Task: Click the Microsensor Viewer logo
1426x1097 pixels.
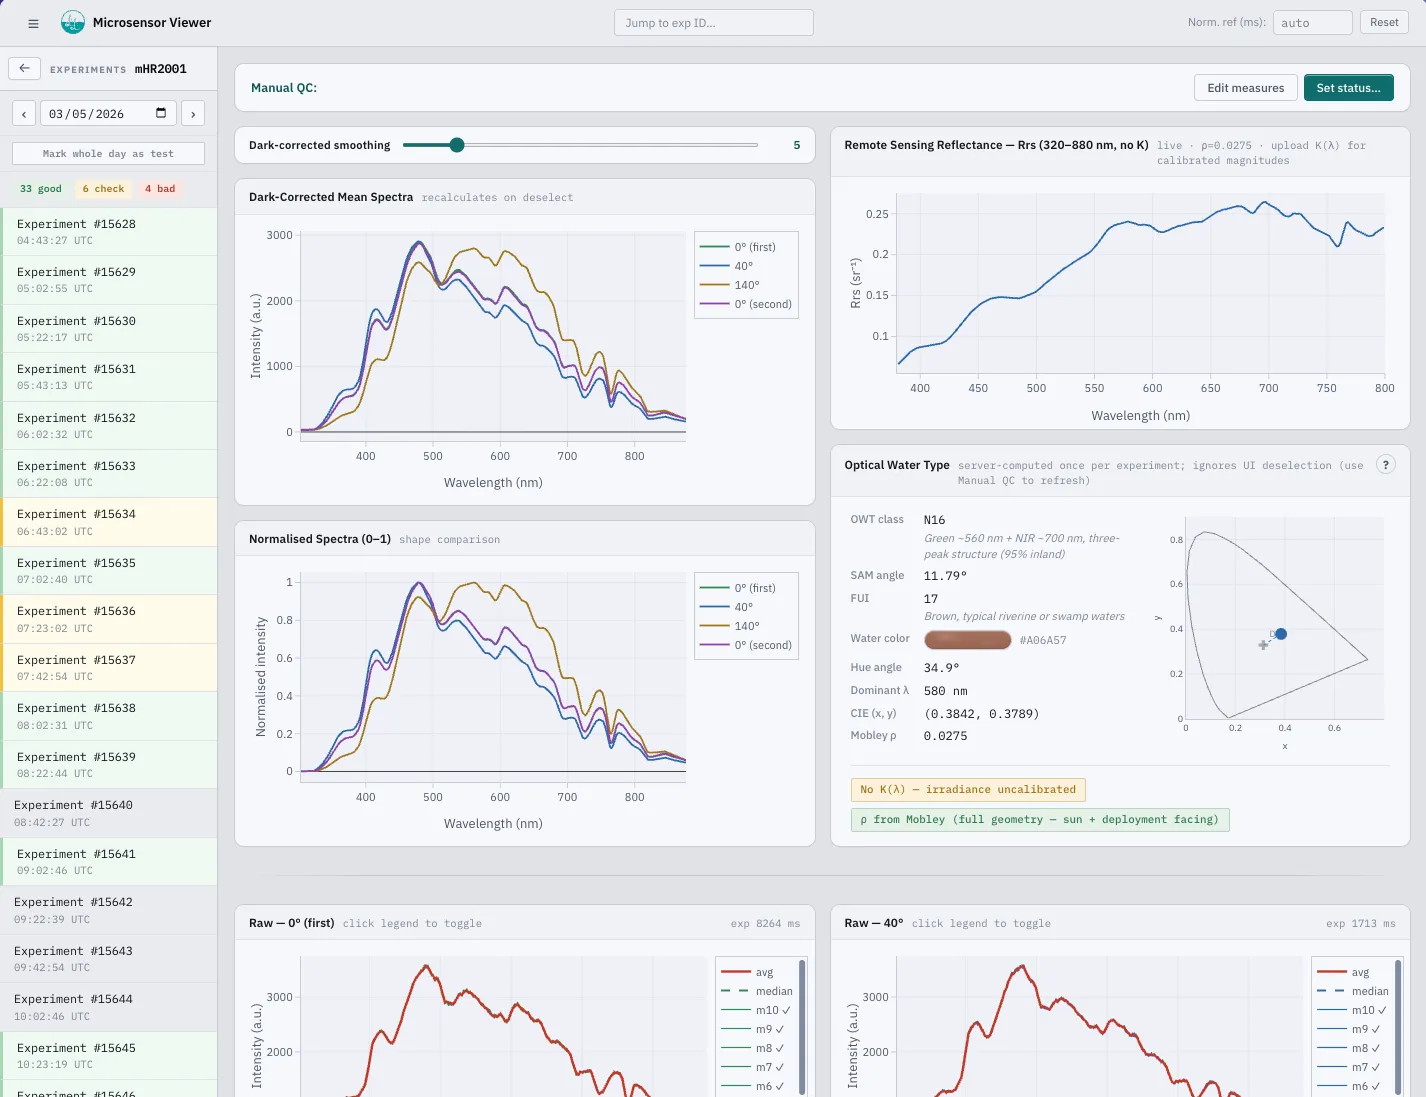Action: [x=73, y=22]
